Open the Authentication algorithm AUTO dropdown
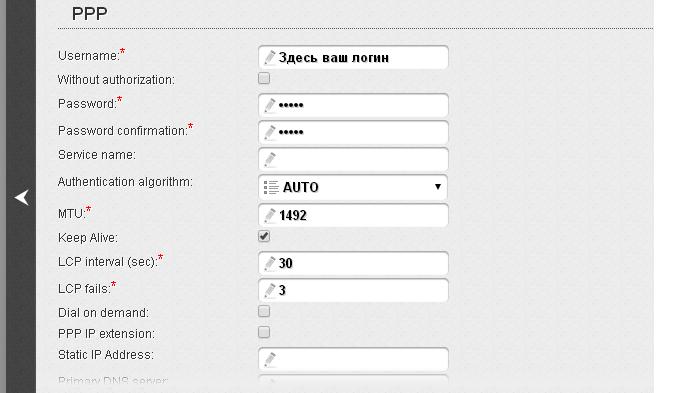Screen dimensions: 688x393 point(353,188)
